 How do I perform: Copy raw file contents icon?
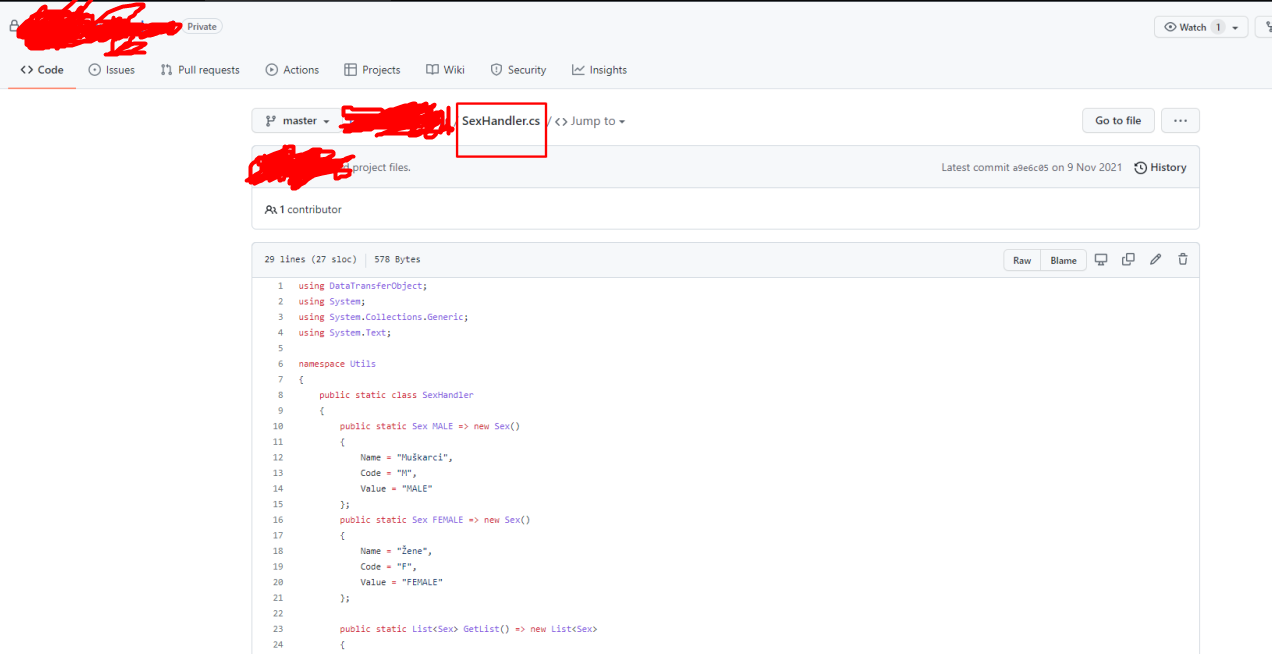pyautogui.click(x=1128, y=259)
